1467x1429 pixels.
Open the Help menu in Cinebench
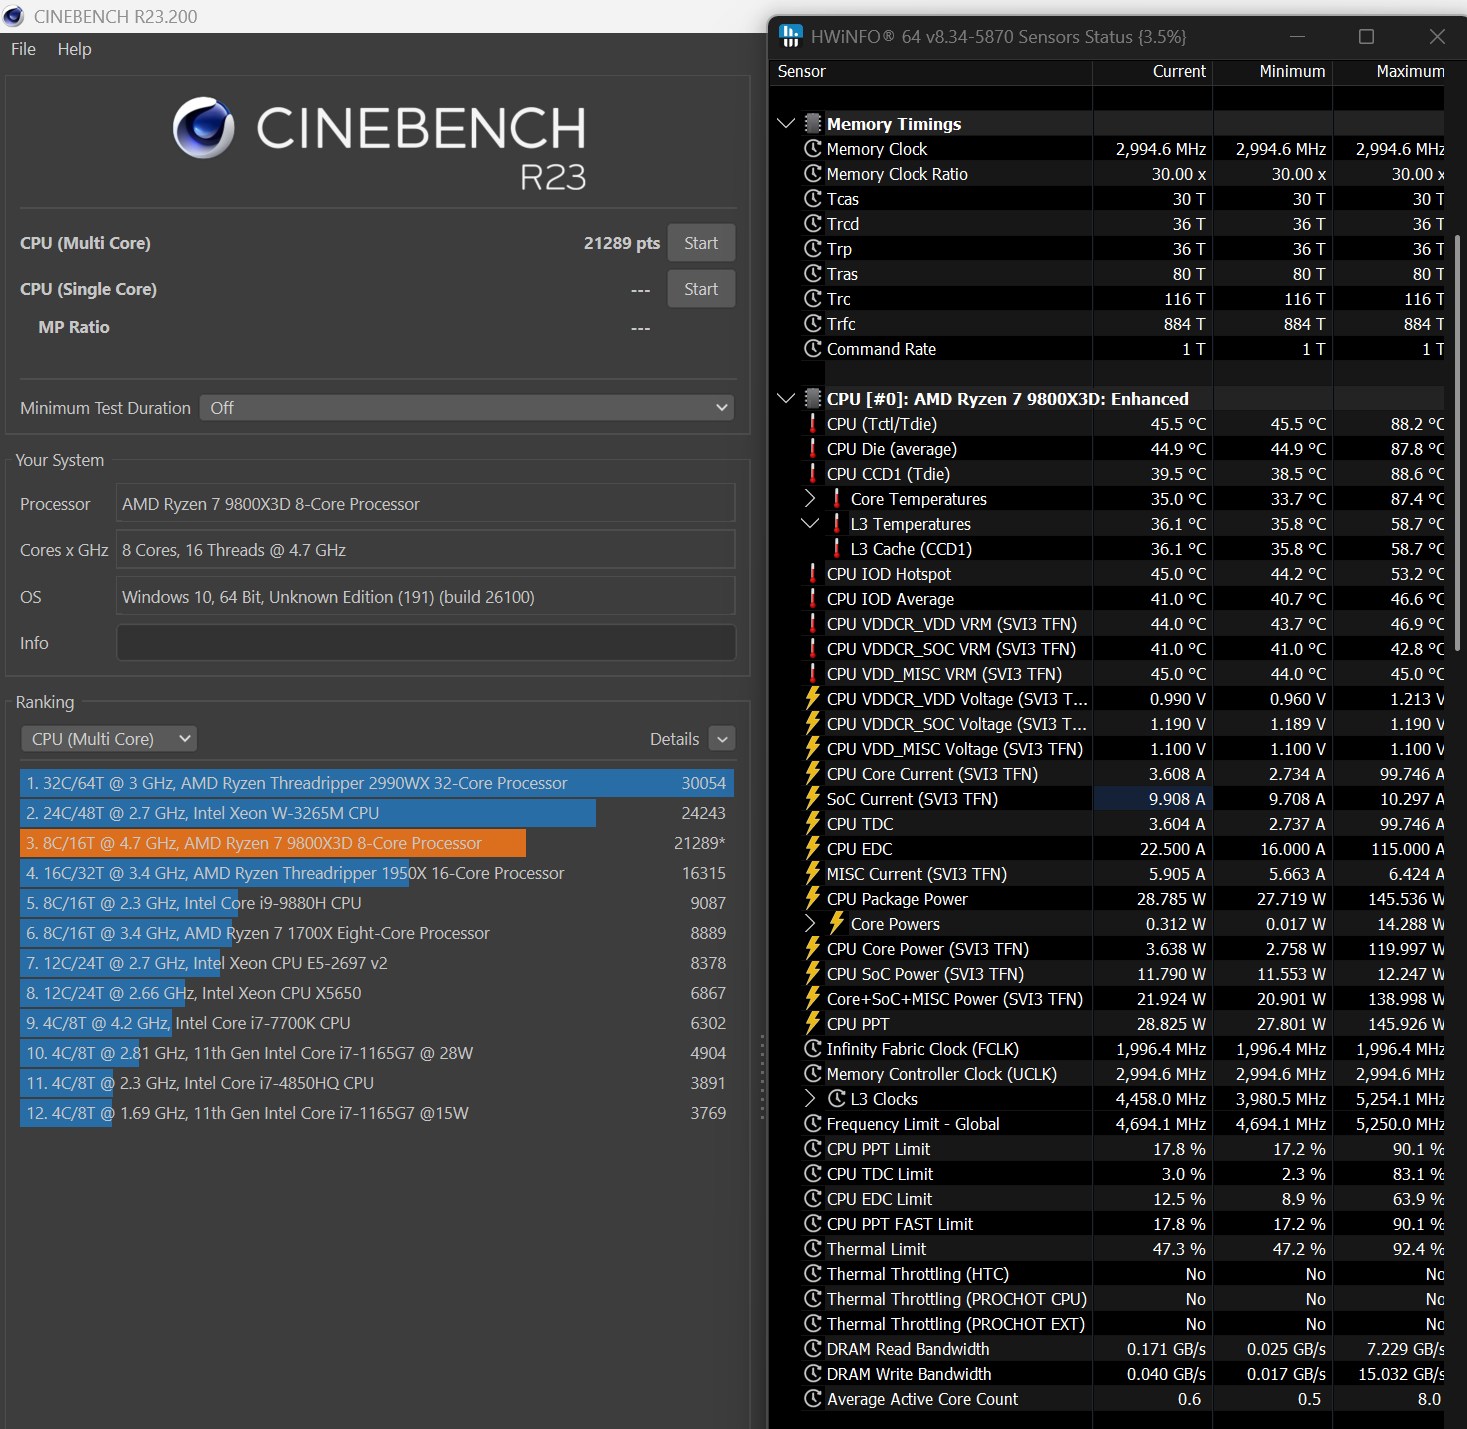tap(74, 49)
